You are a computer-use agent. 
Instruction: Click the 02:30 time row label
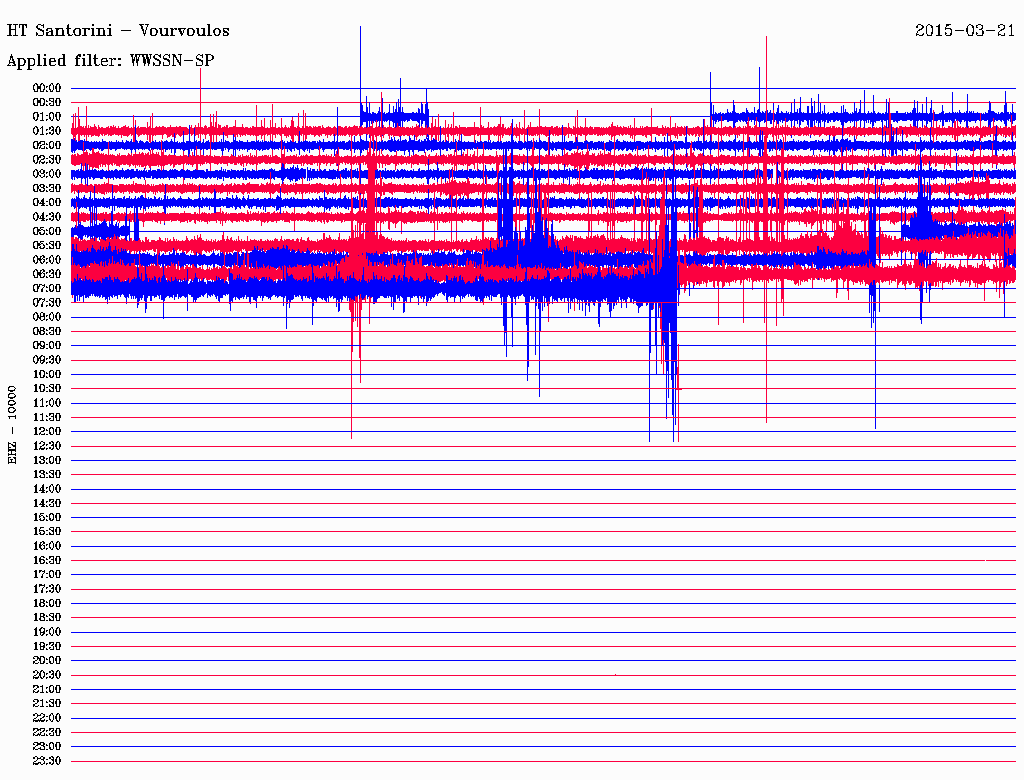click(x=47, y=160)
